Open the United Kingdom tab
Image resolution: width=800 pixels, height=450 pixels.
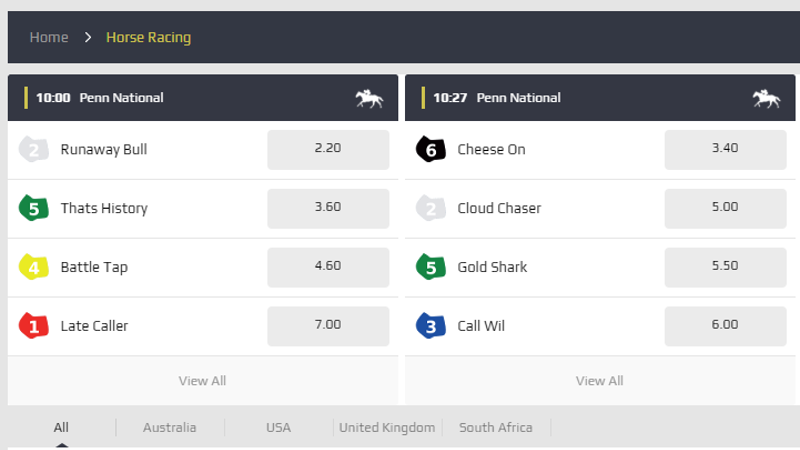tap(387, 428)
